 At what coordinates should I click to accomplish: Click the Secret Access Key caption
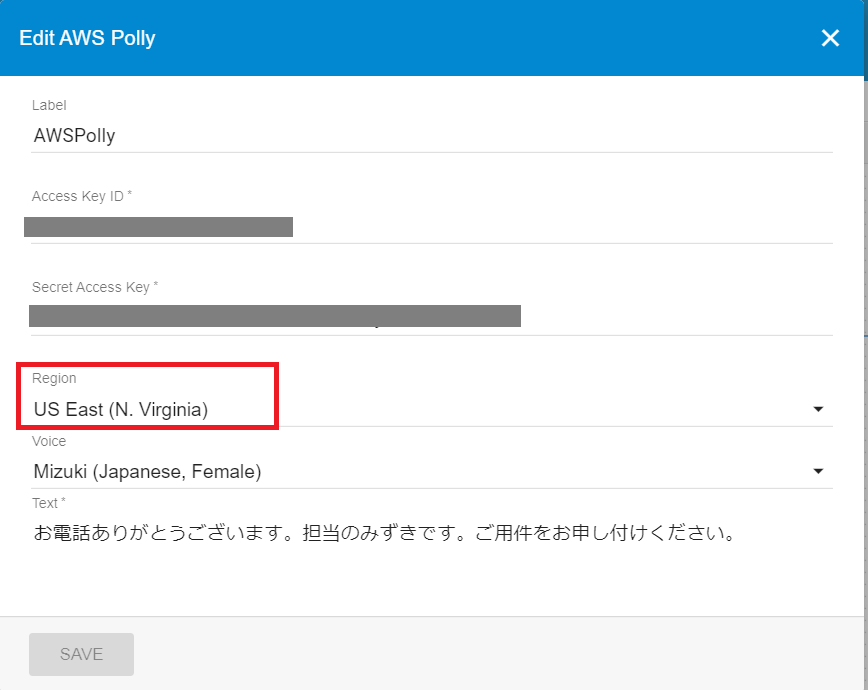tap(95, 287)
